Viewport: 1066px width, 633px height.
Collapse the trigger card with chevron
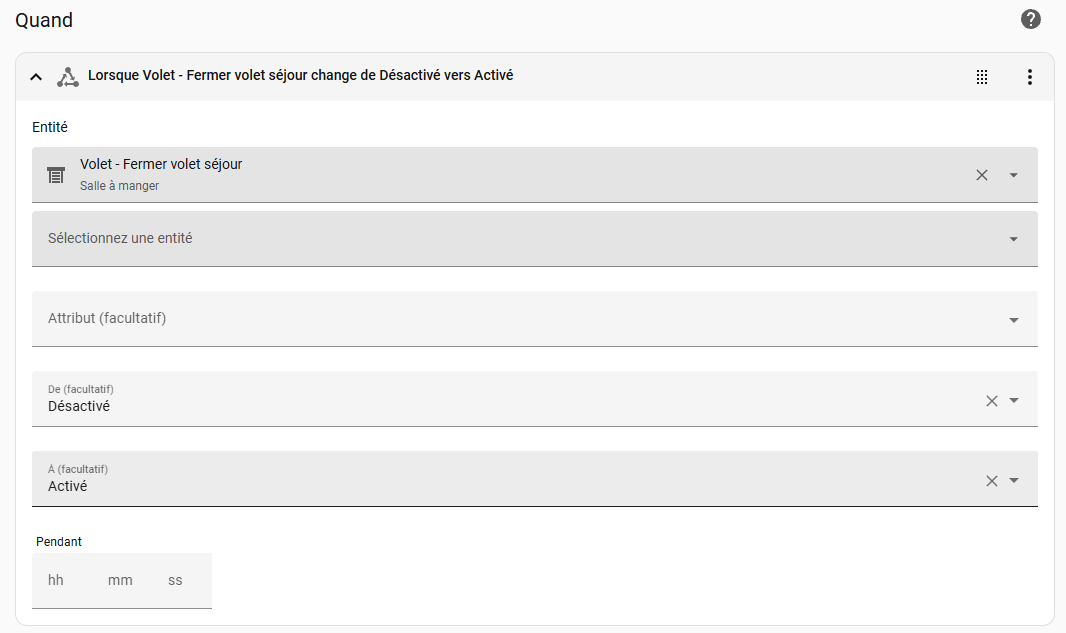(36, 77)
